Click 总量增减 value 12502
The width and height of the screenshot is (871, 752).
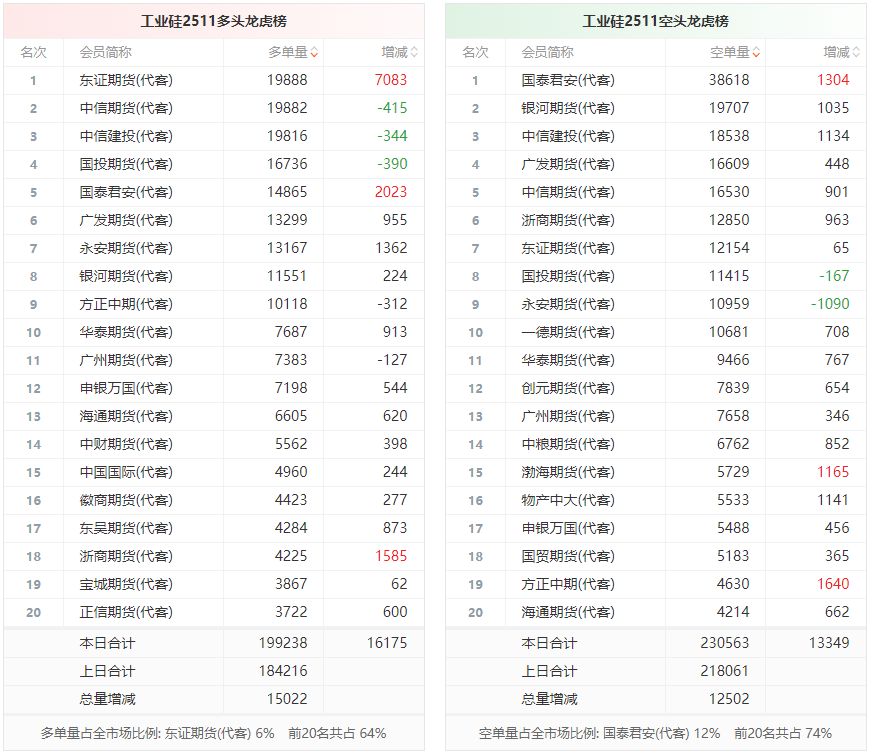click(x=729, y=699)
